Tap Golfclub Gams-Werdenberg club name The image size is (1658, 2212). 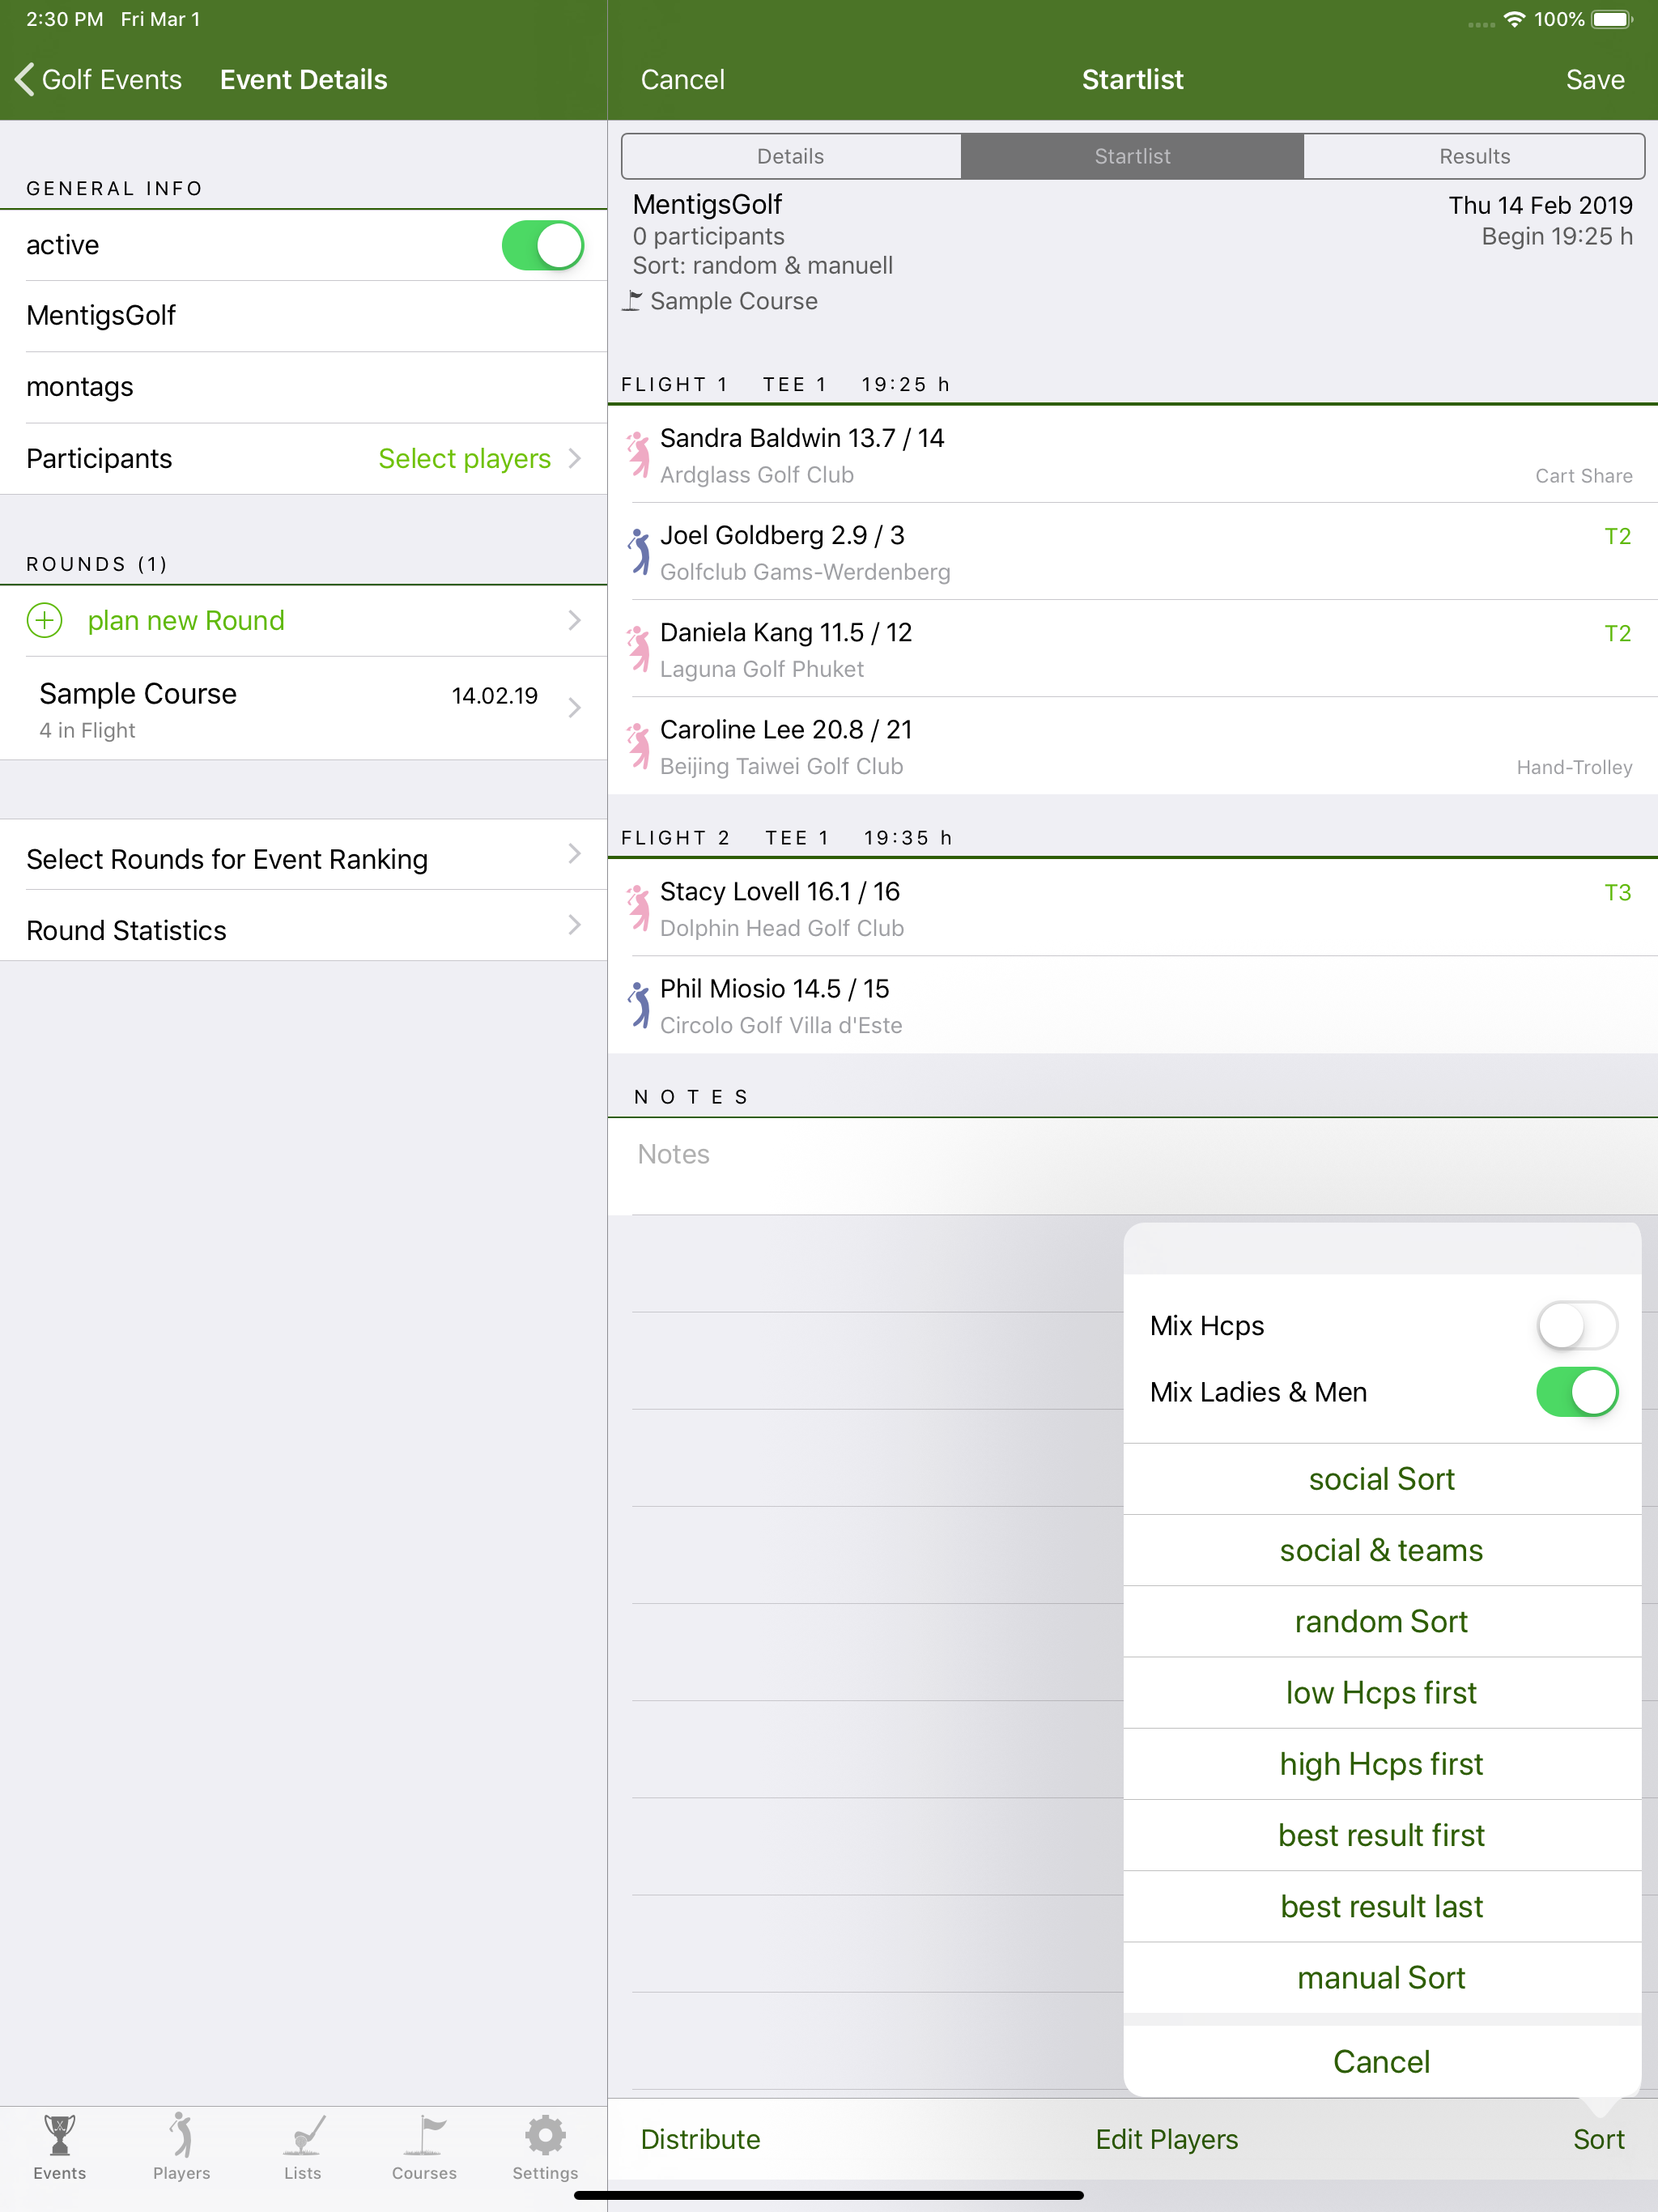805,572
